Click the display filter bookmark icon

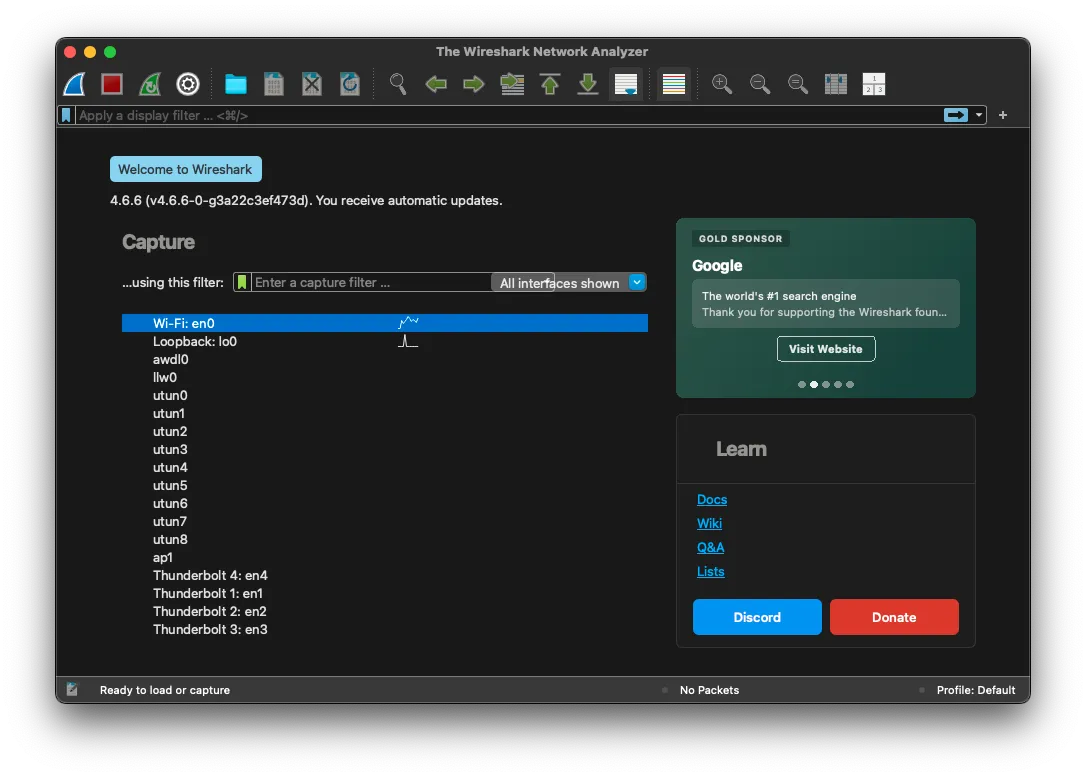pyautogui.click(x=66, y=115)
